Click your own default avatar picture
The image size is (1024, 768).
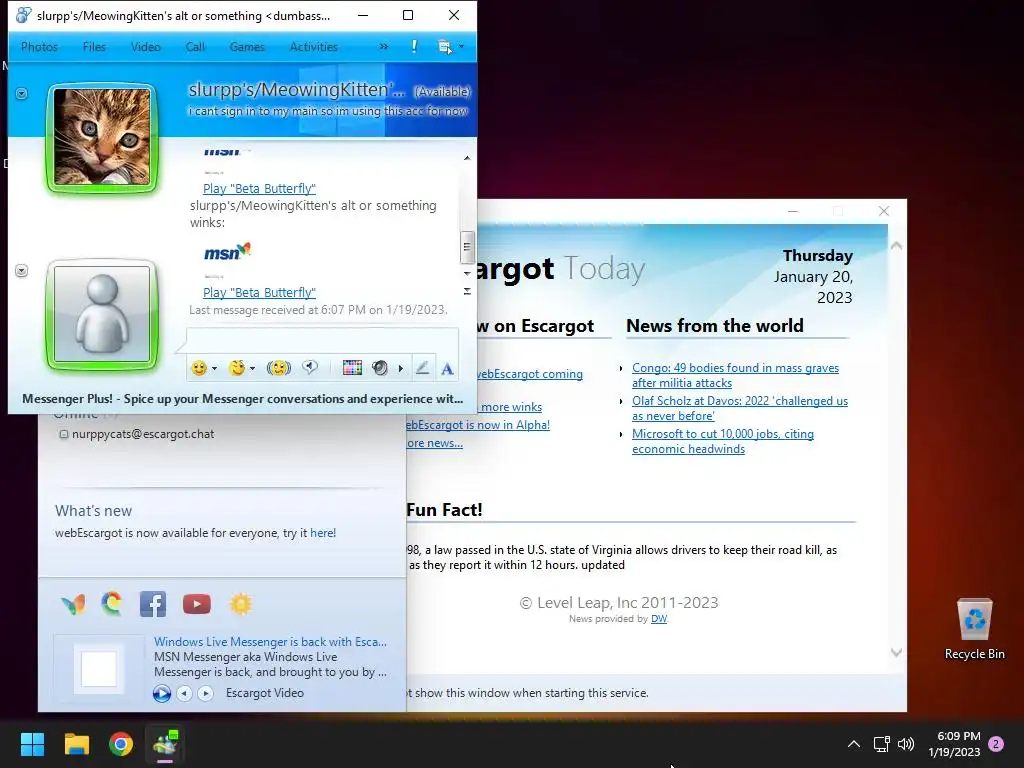coord(102,314)
